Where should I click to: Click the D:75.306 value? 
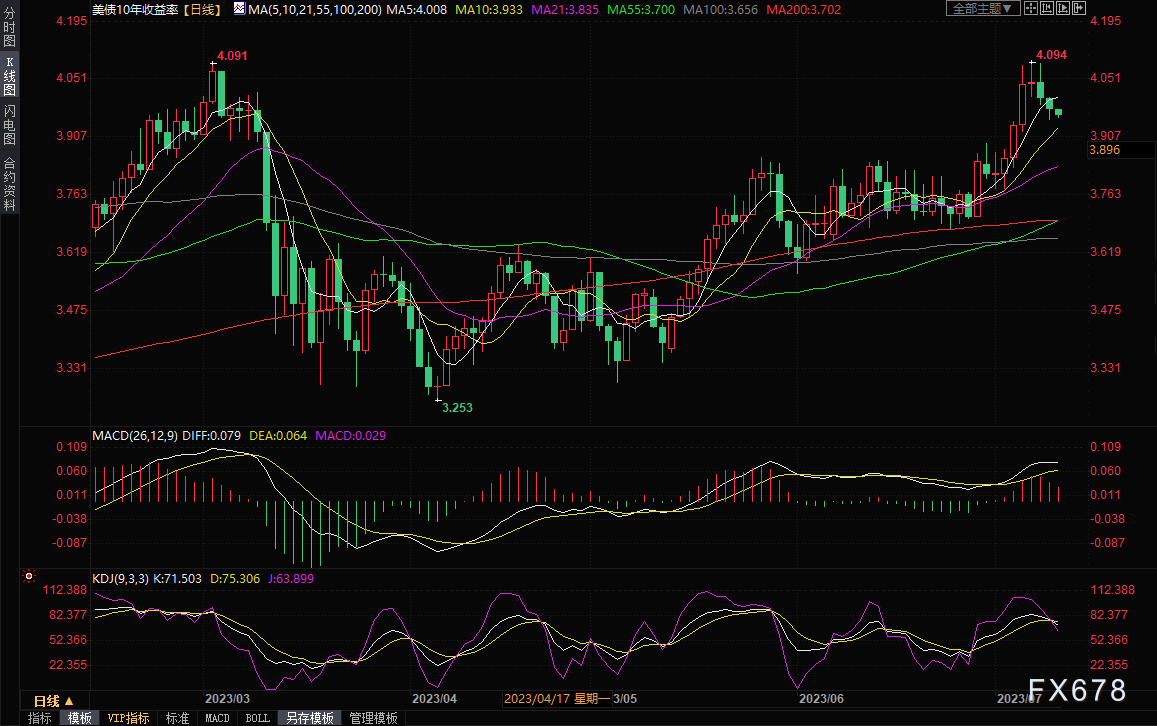point(235,578)
